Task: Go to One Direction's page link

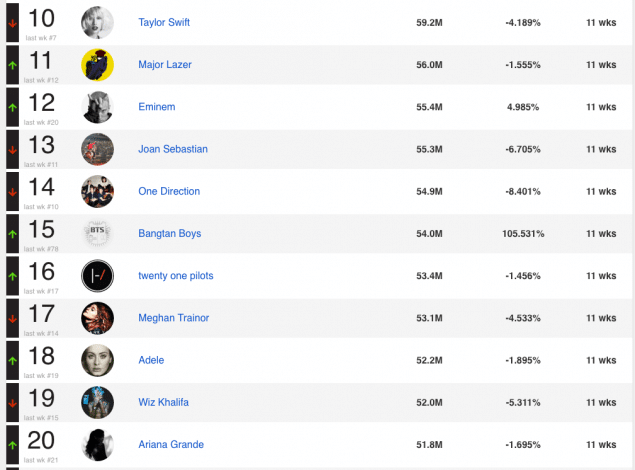Action: (169, 191)
